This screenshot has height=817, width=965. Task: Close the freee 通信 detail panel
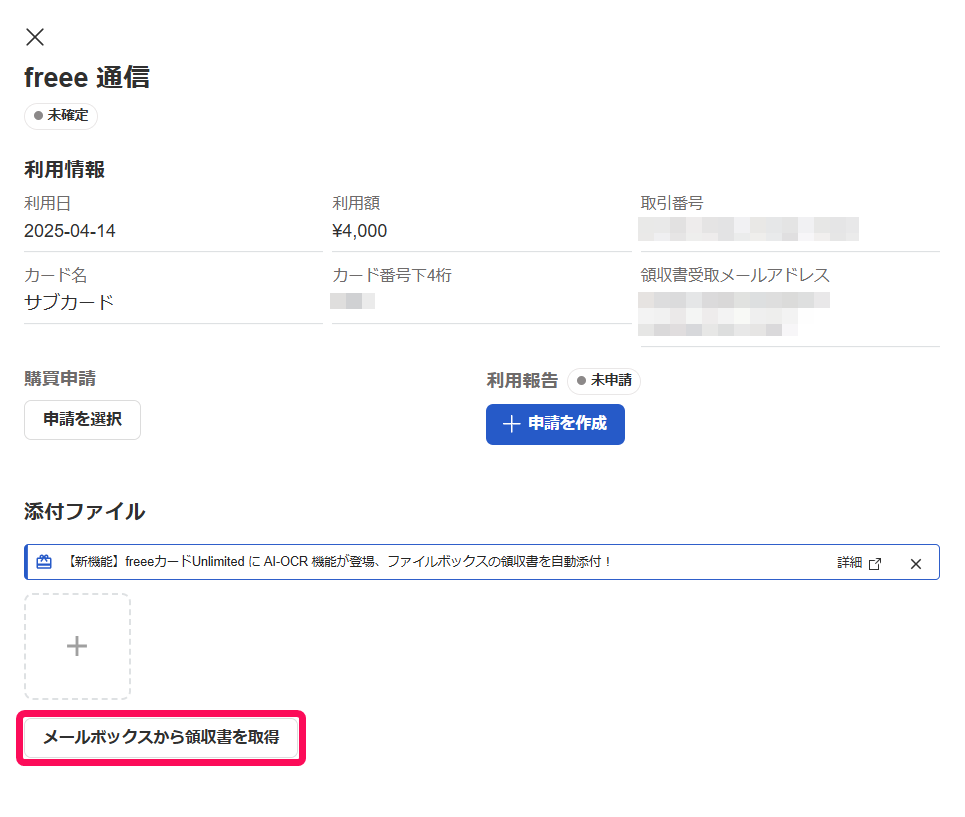[35, 37]
